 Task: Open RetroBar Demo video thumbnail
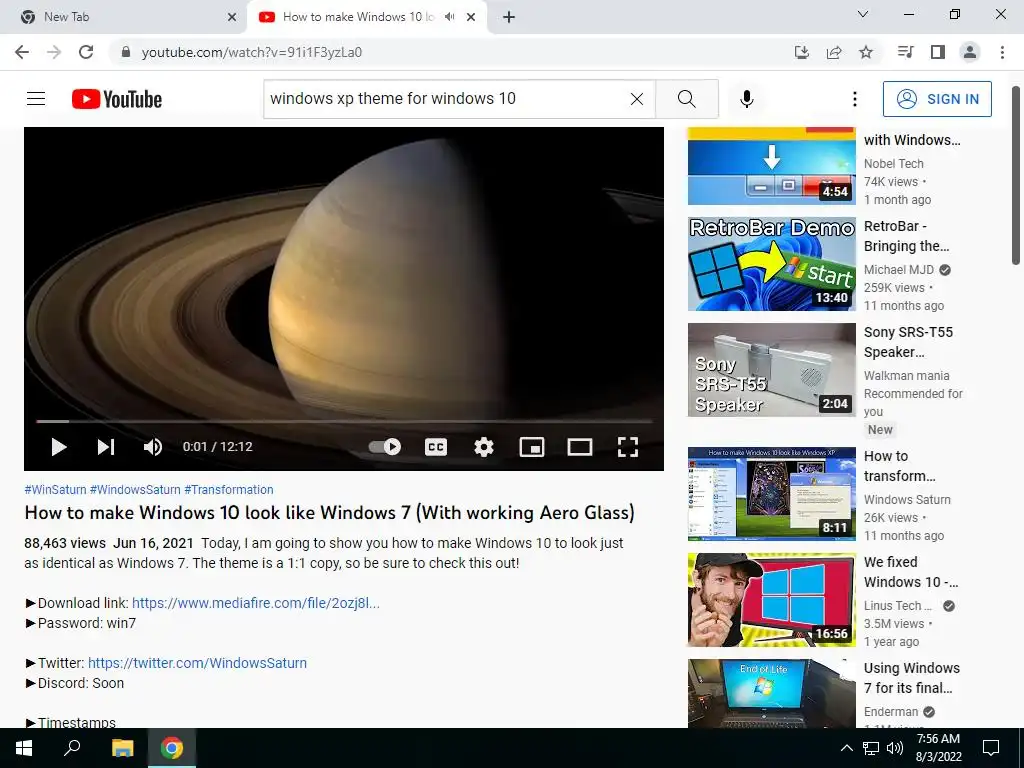coord(771,264)
